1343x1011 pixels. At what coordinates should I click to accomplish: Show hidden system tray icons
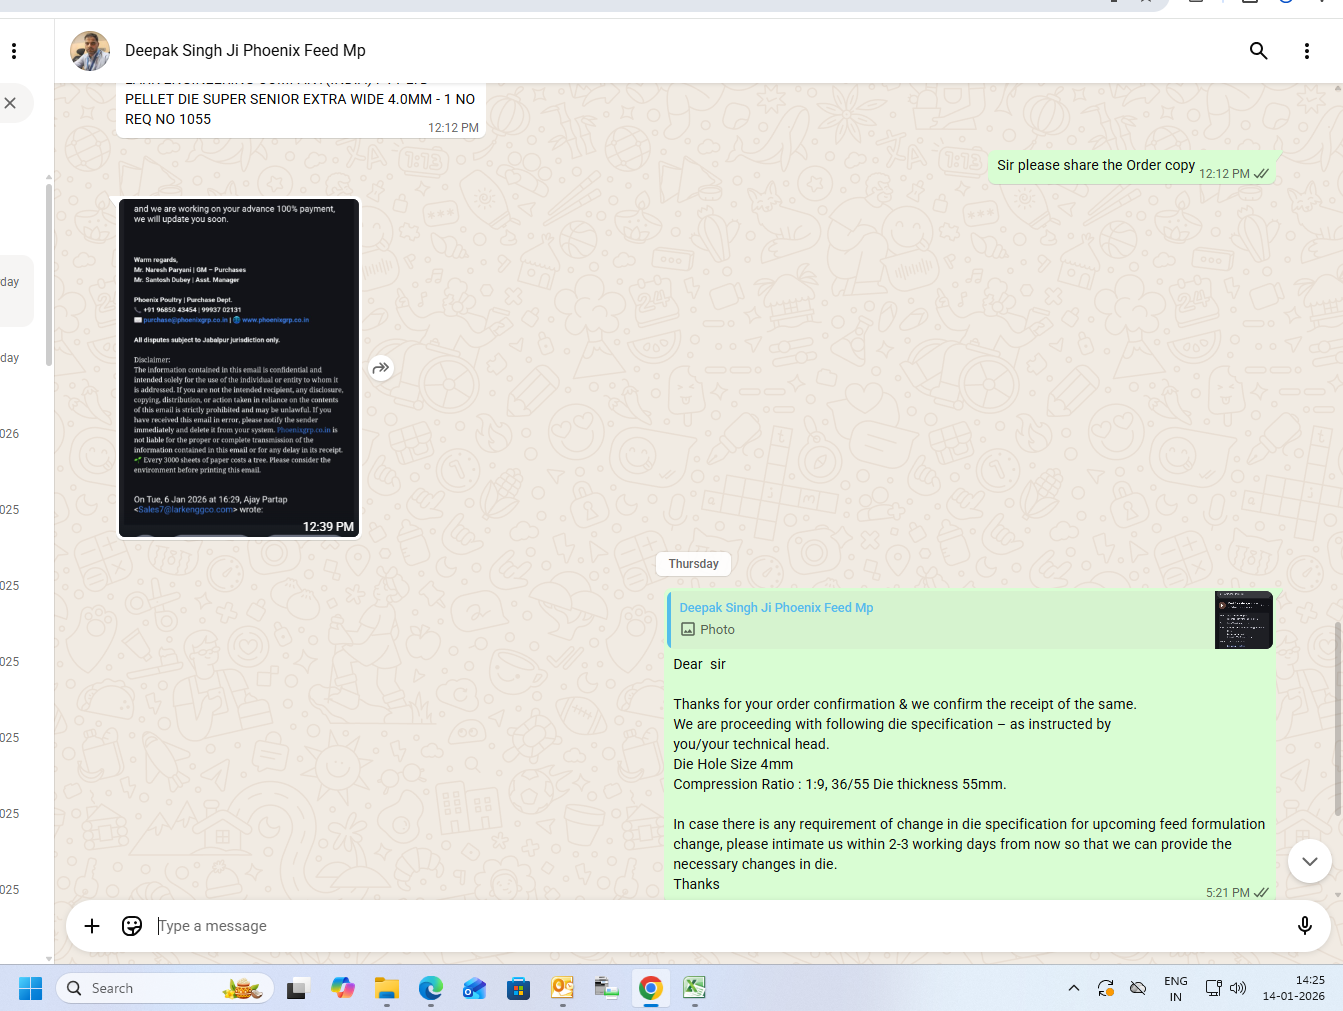pyautogui.click(x=1073, y=988)
